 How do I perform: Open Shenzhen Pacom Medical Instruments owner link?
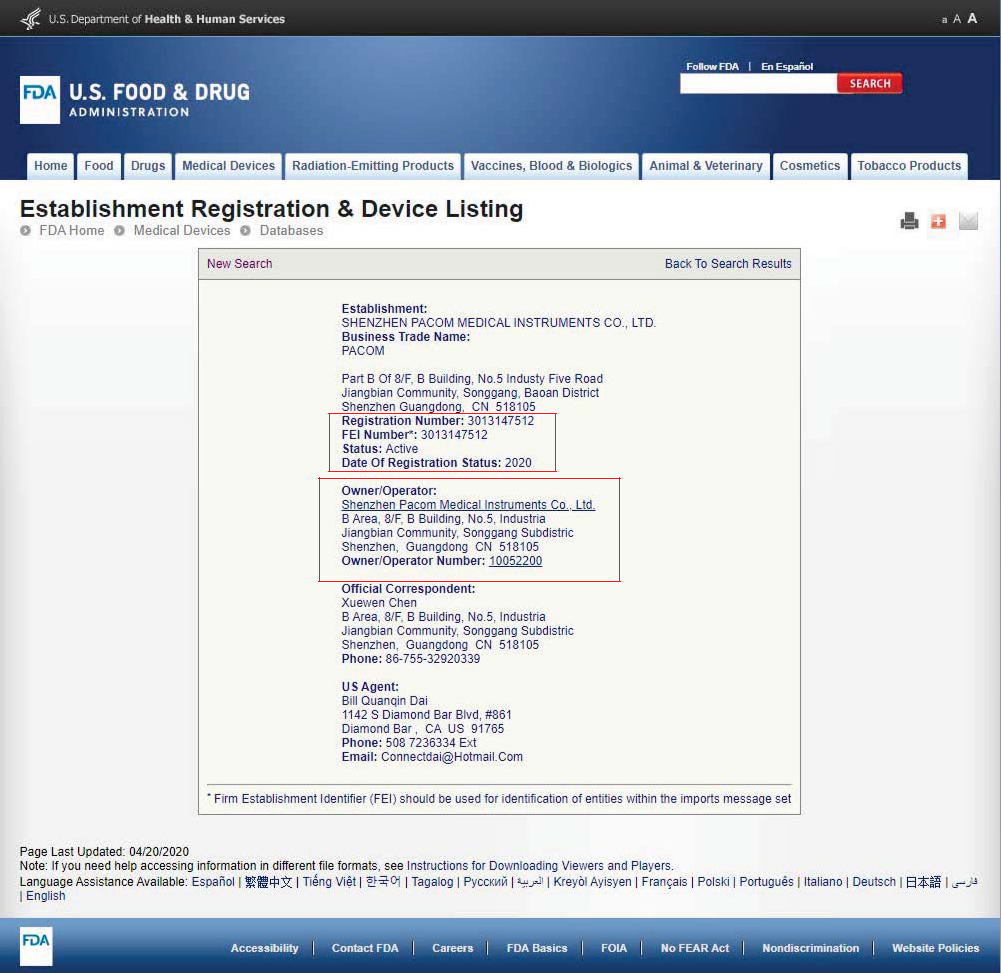[x=468, y=505]
